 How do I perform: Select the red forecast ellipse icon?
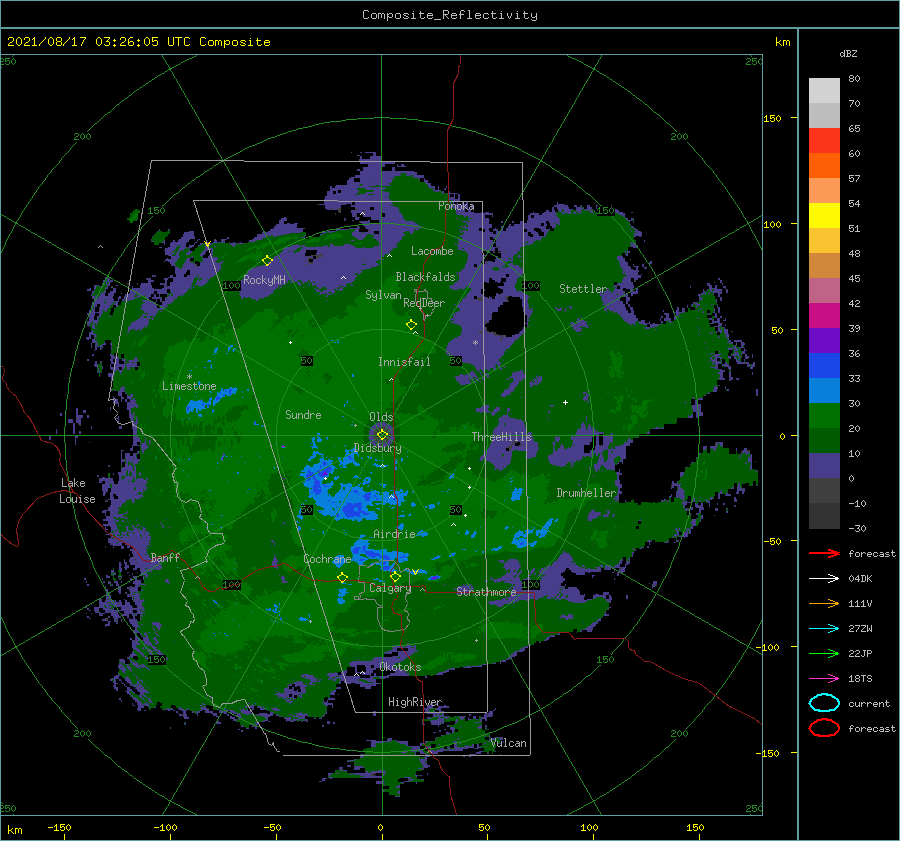click(824, 728)
